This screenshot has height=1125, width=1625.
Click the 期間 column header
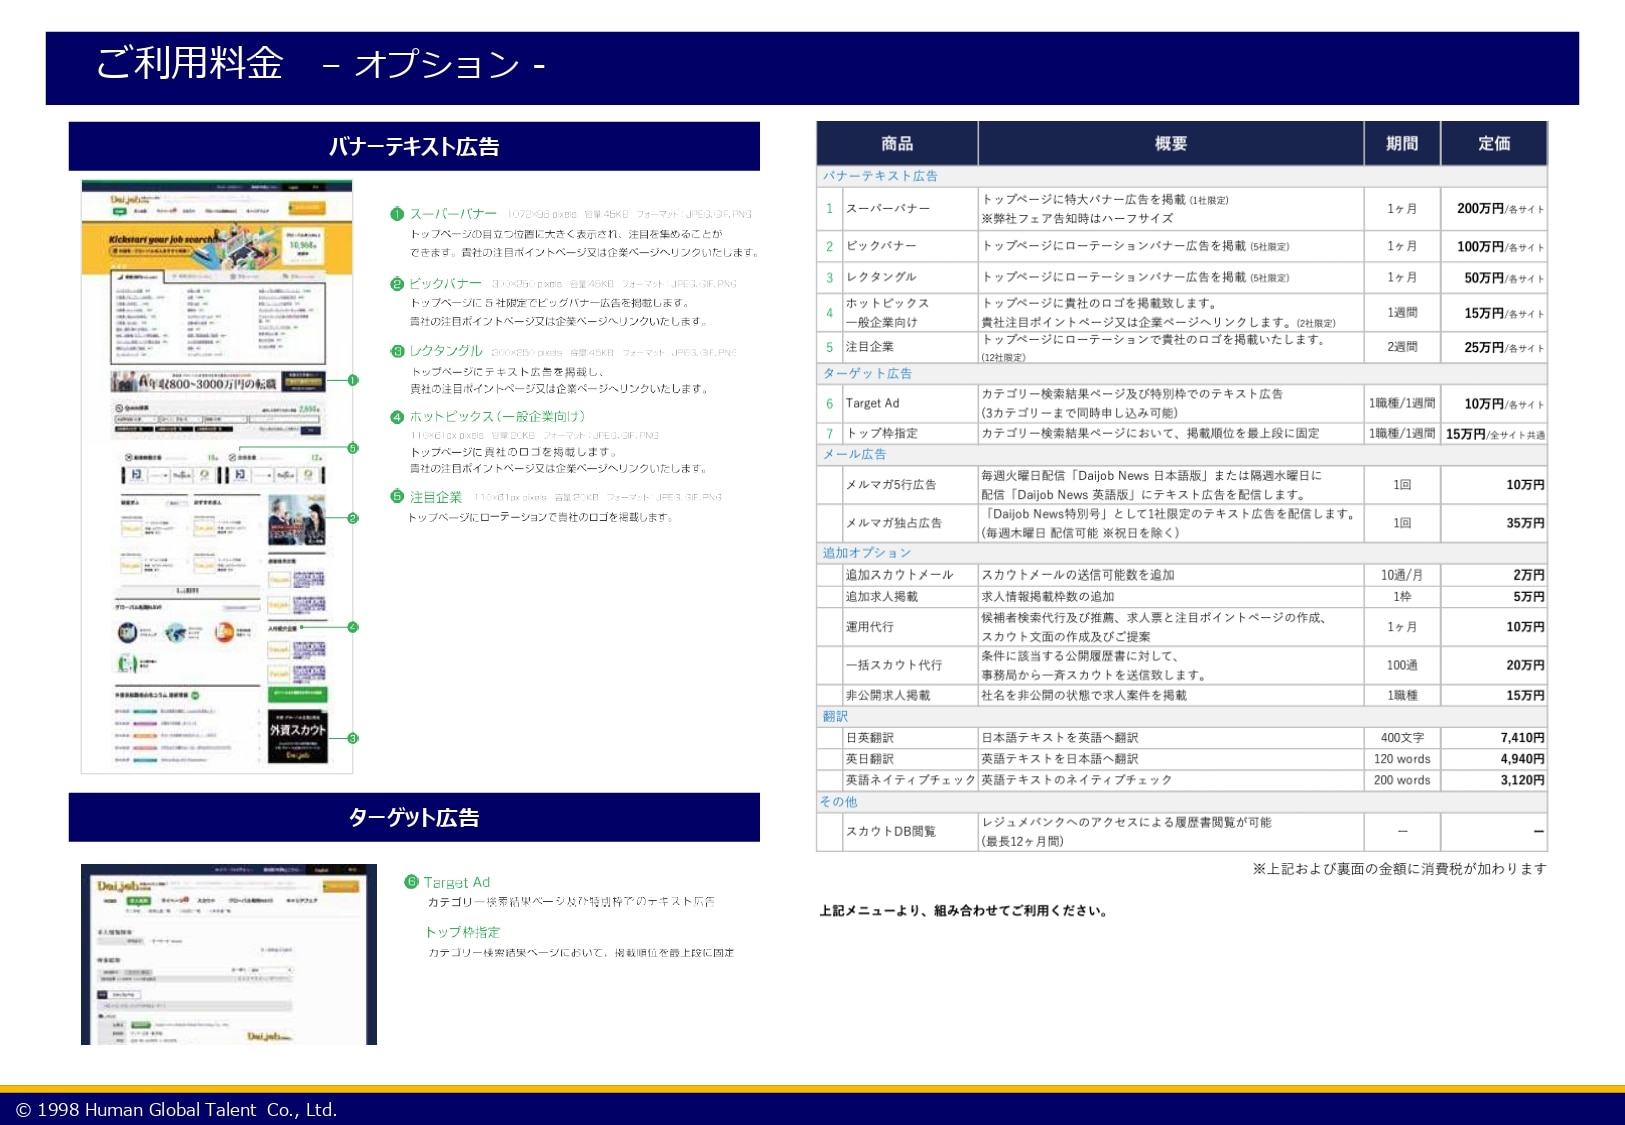1402,144
